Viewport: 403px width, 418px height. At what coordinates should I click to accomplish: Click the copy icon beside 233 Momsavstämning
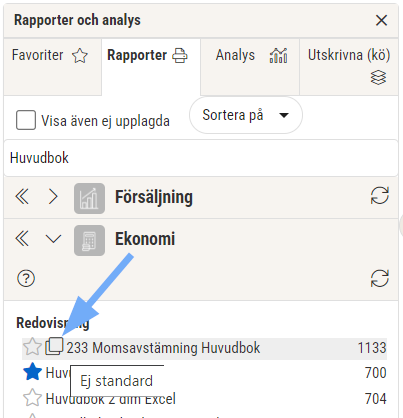coord(54,346)
